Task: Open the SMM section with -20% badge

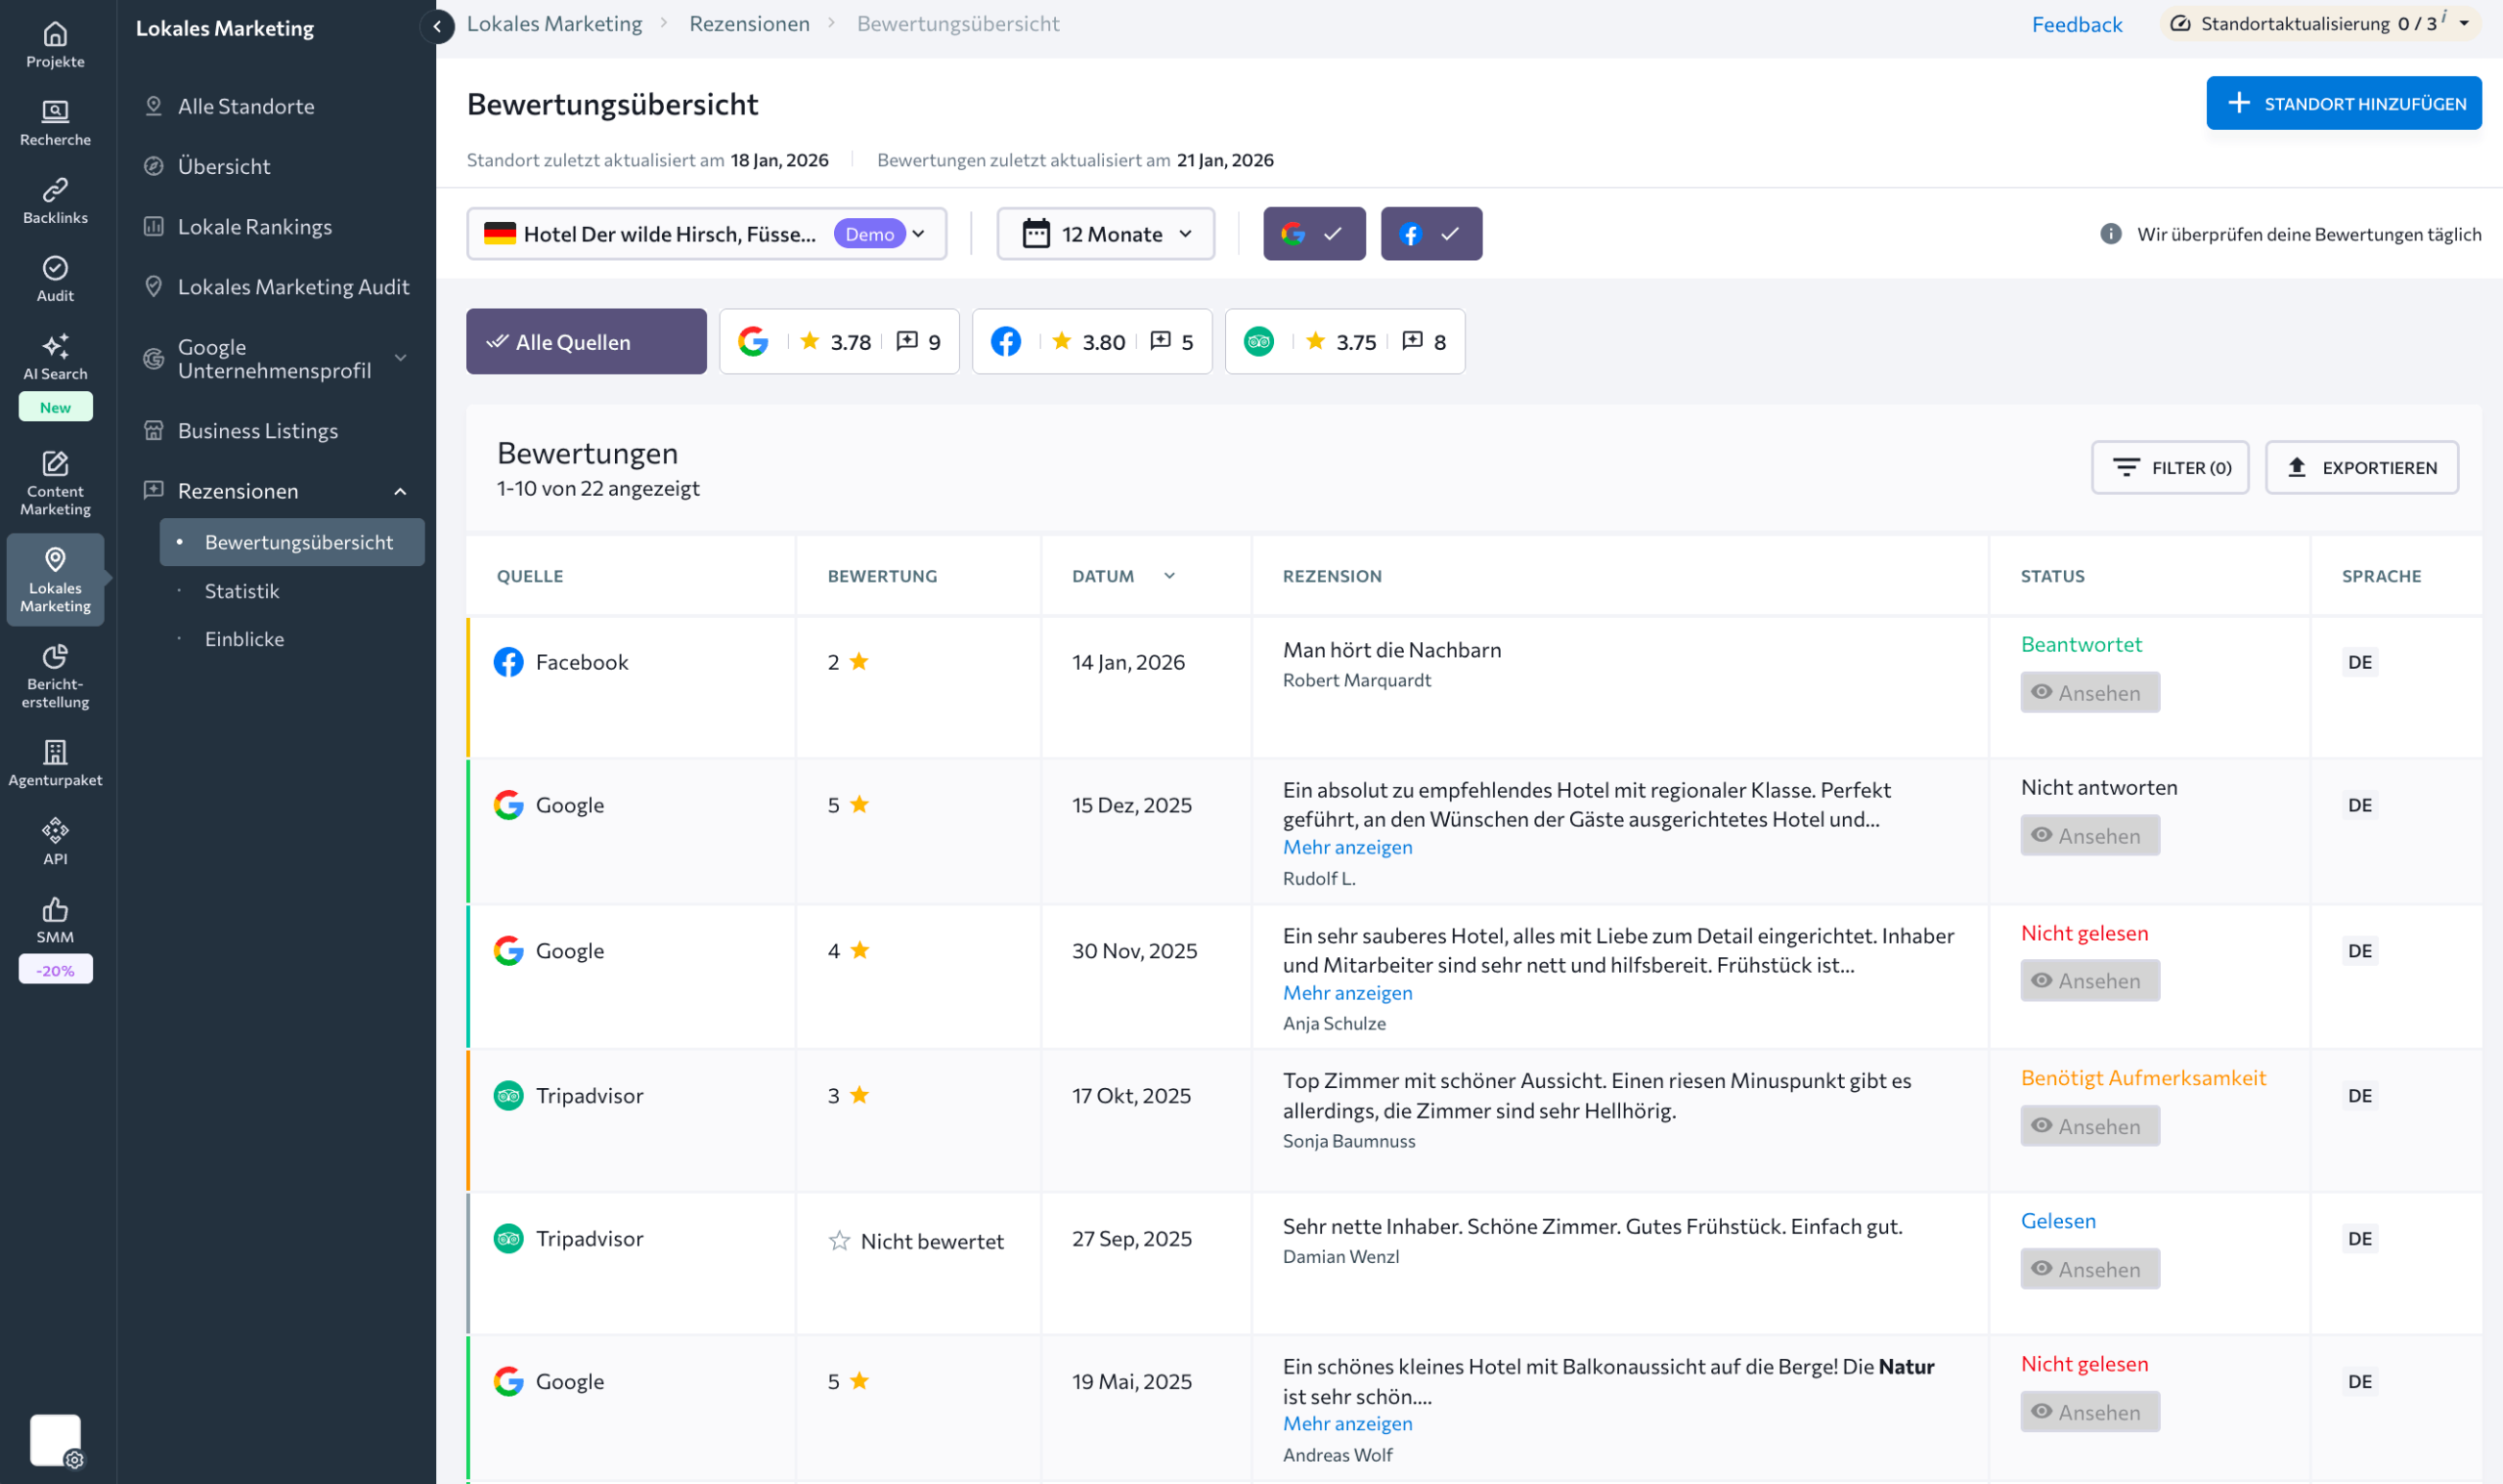Action: [55, 920]
